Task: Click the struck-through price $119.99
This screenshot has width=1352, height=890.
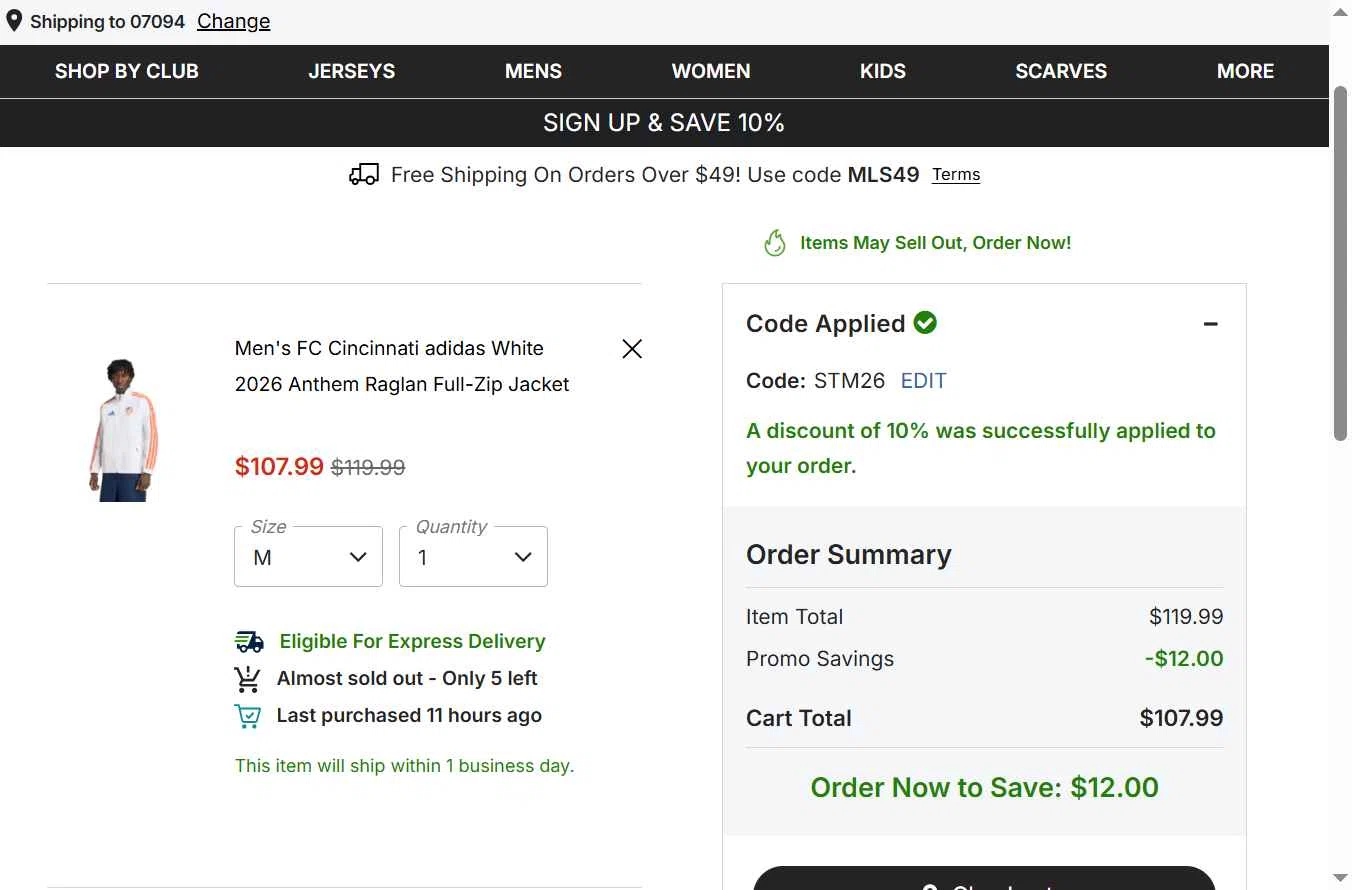Action: point(368,467)
